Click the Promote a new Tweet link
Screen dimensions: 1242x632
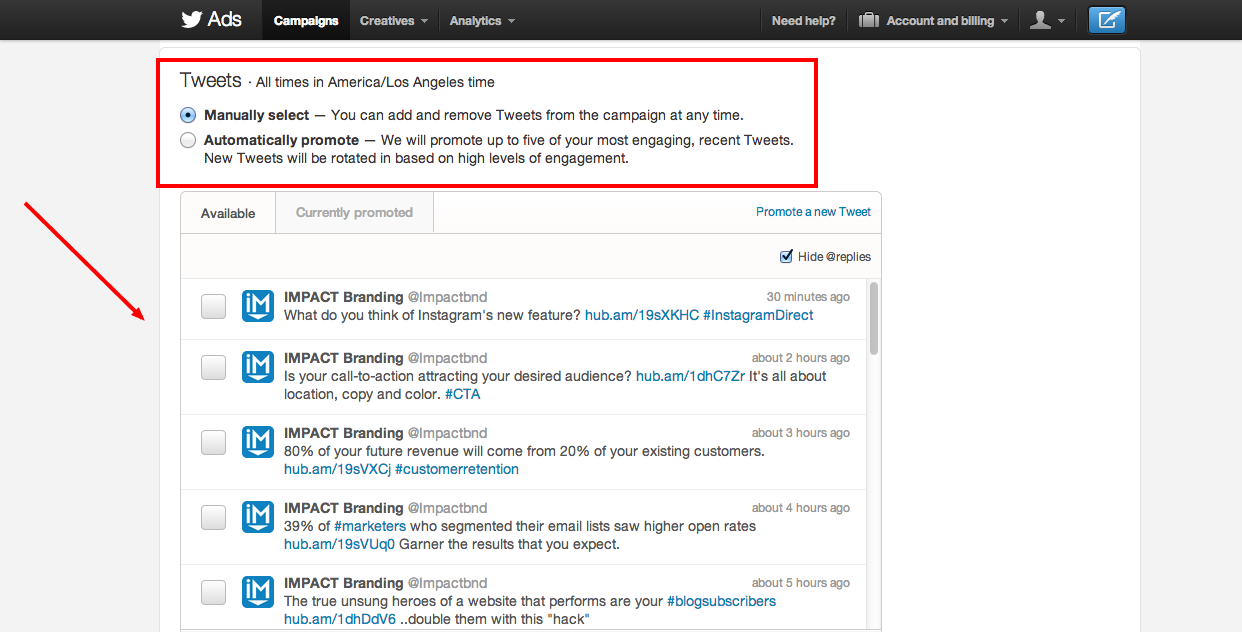(813, 211)
